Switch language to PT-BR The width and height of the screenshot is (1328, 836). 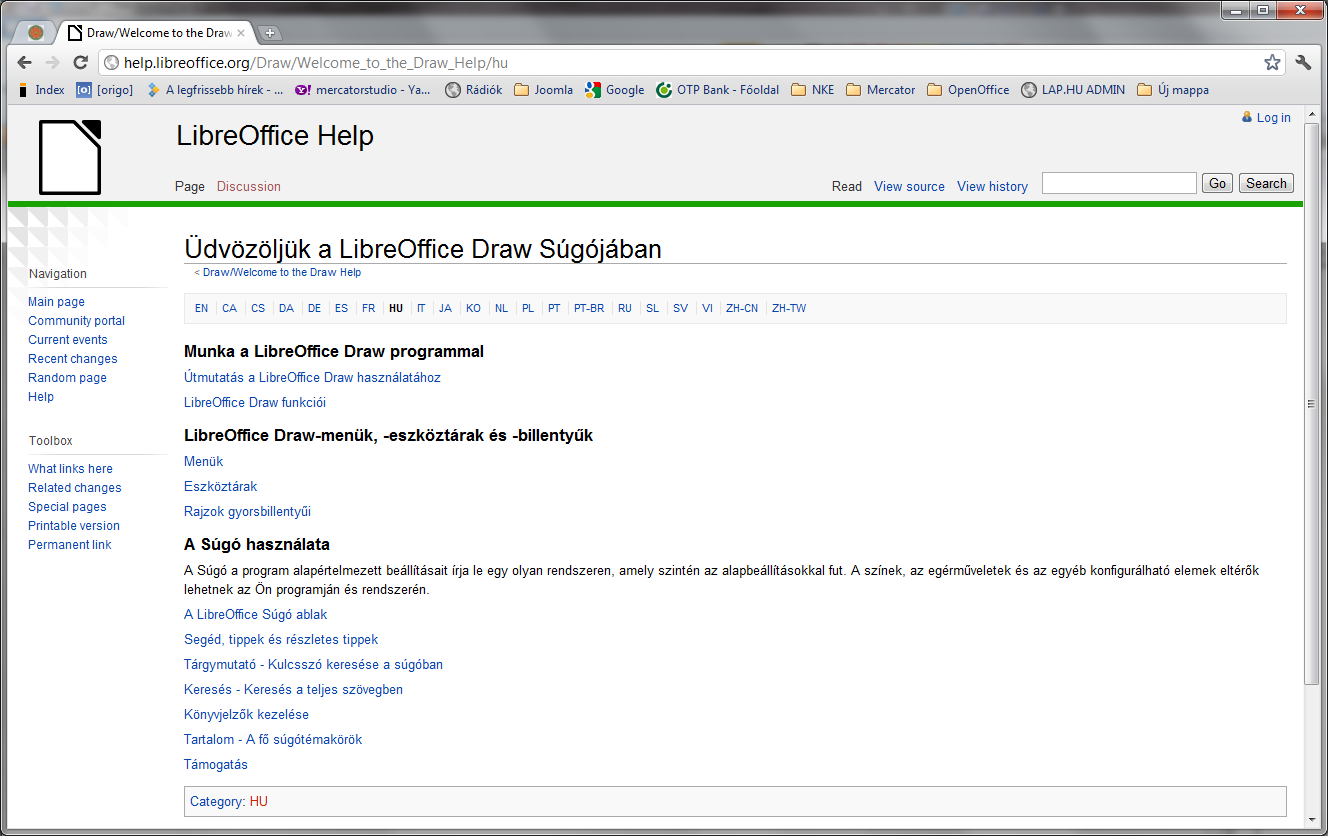tap(589, 309)
